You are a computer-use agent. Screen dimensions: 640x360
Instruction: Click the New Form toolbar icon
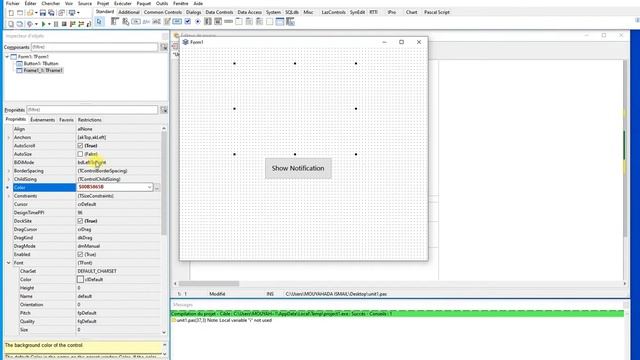20,13
